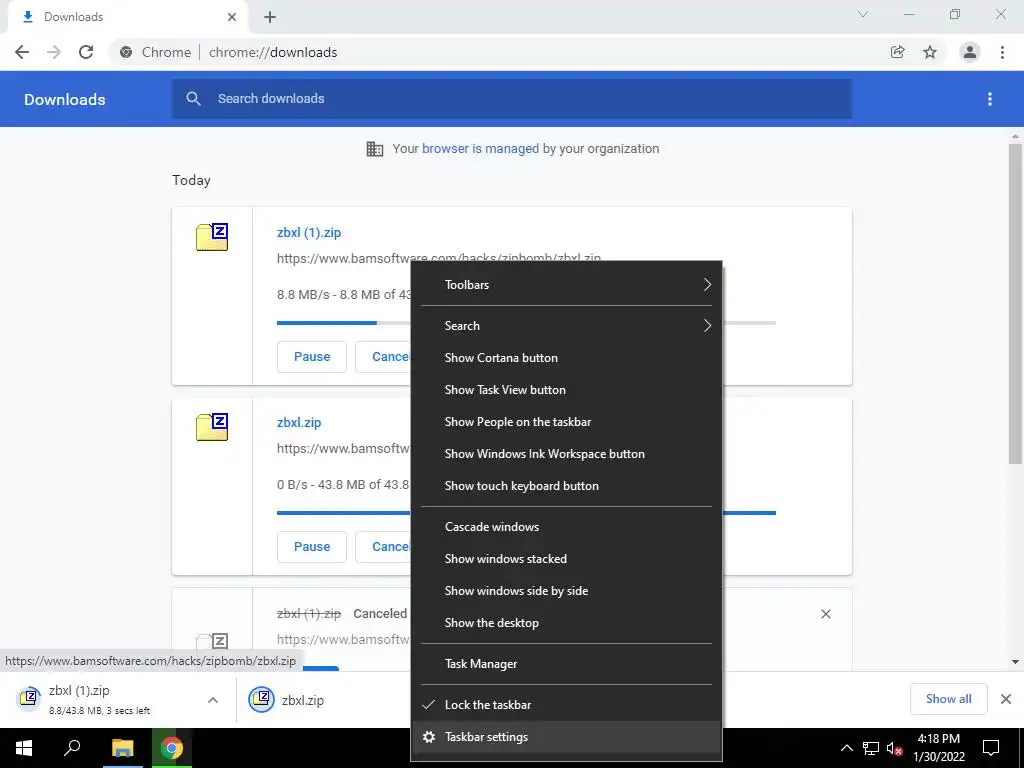Open the zbxl (1).zip file name link
1024x768 pixels.
(x=309, y=232)
